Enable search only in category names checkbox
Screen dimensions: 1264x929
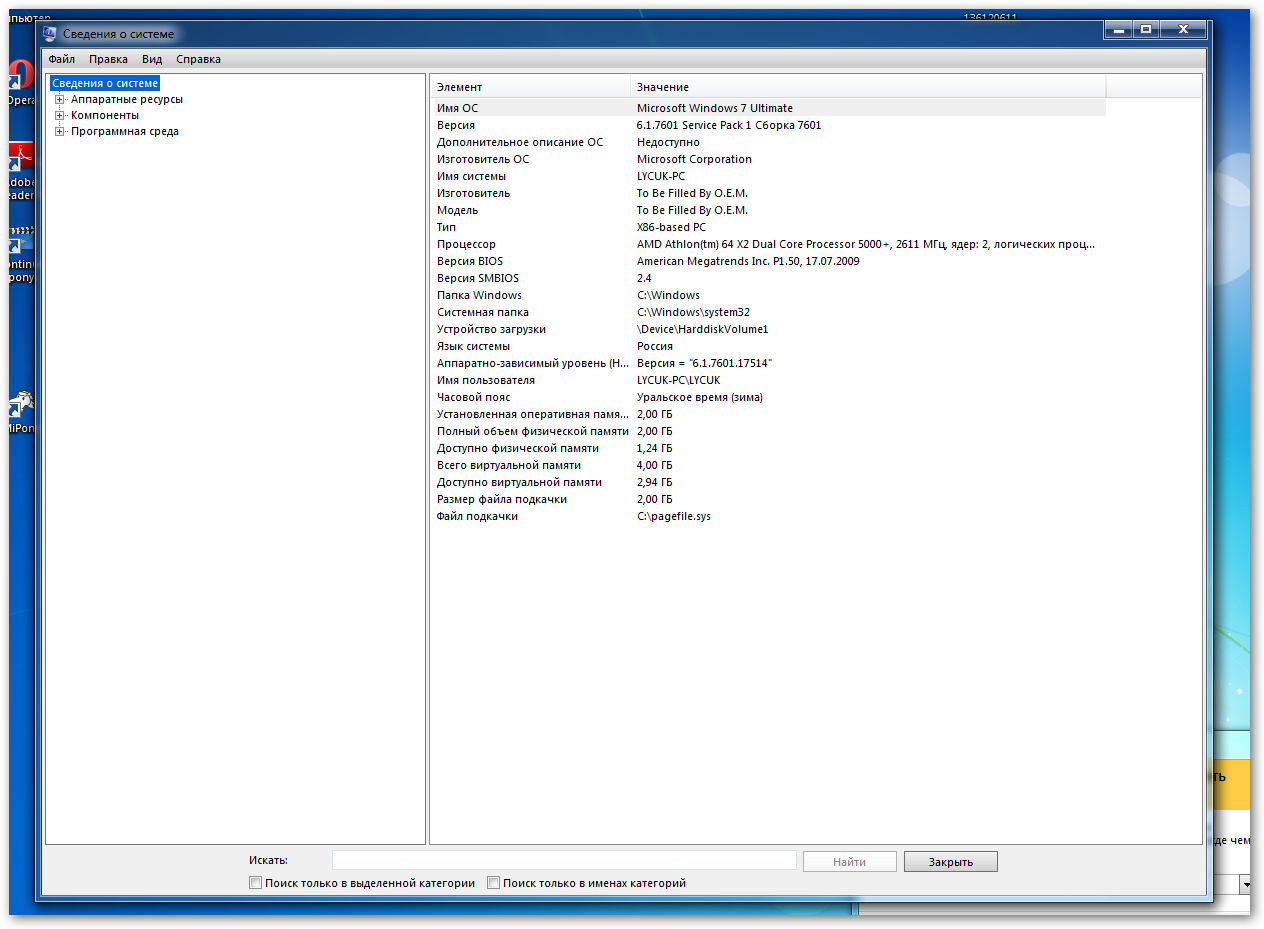(x=494, y=883)
